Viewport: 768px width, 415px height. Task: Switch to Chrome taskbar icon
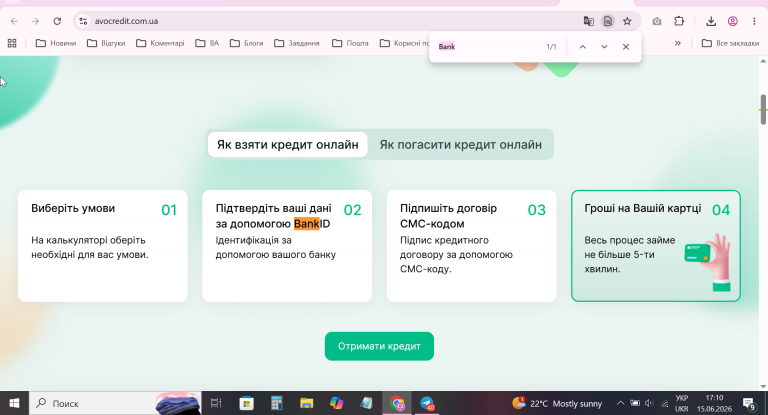[397, 403]
